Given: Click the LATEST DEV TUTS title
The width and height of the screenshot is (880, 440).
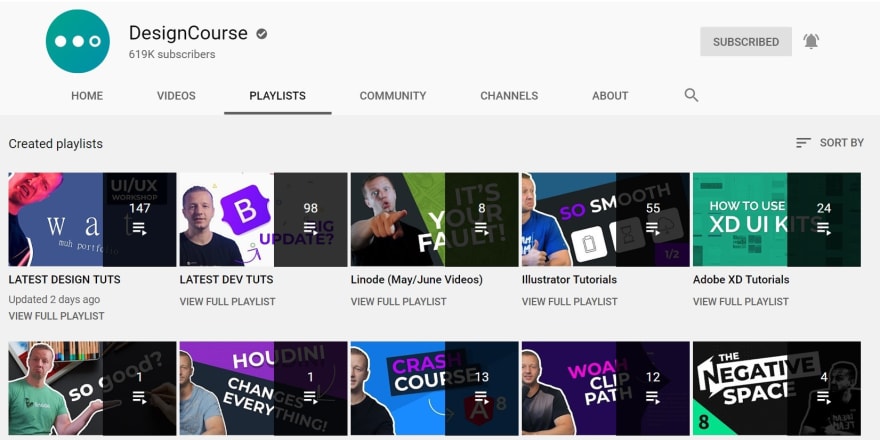Looking at the screenshot, I should point(227,279).
